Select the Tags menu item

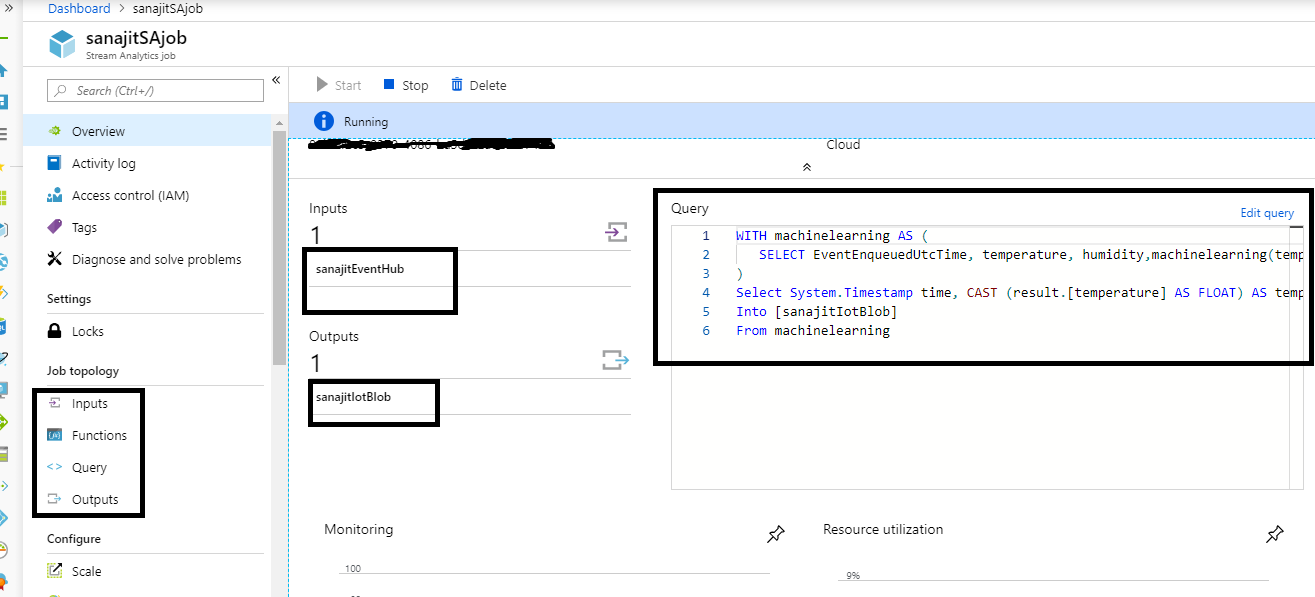point(85,227)
